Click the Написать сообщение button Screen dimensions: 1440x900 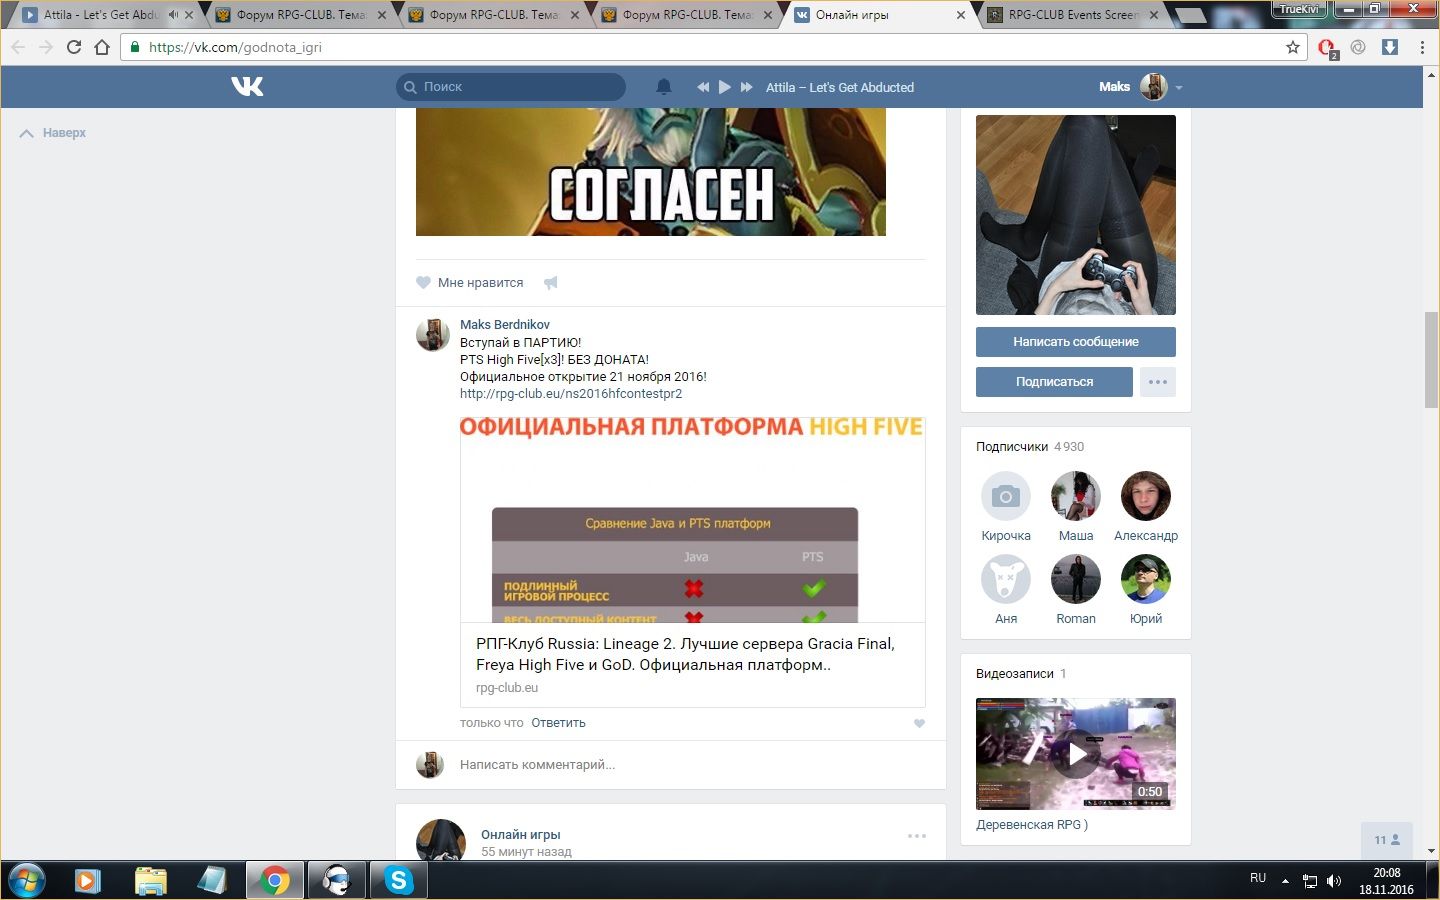click(x=1076, y=342)
